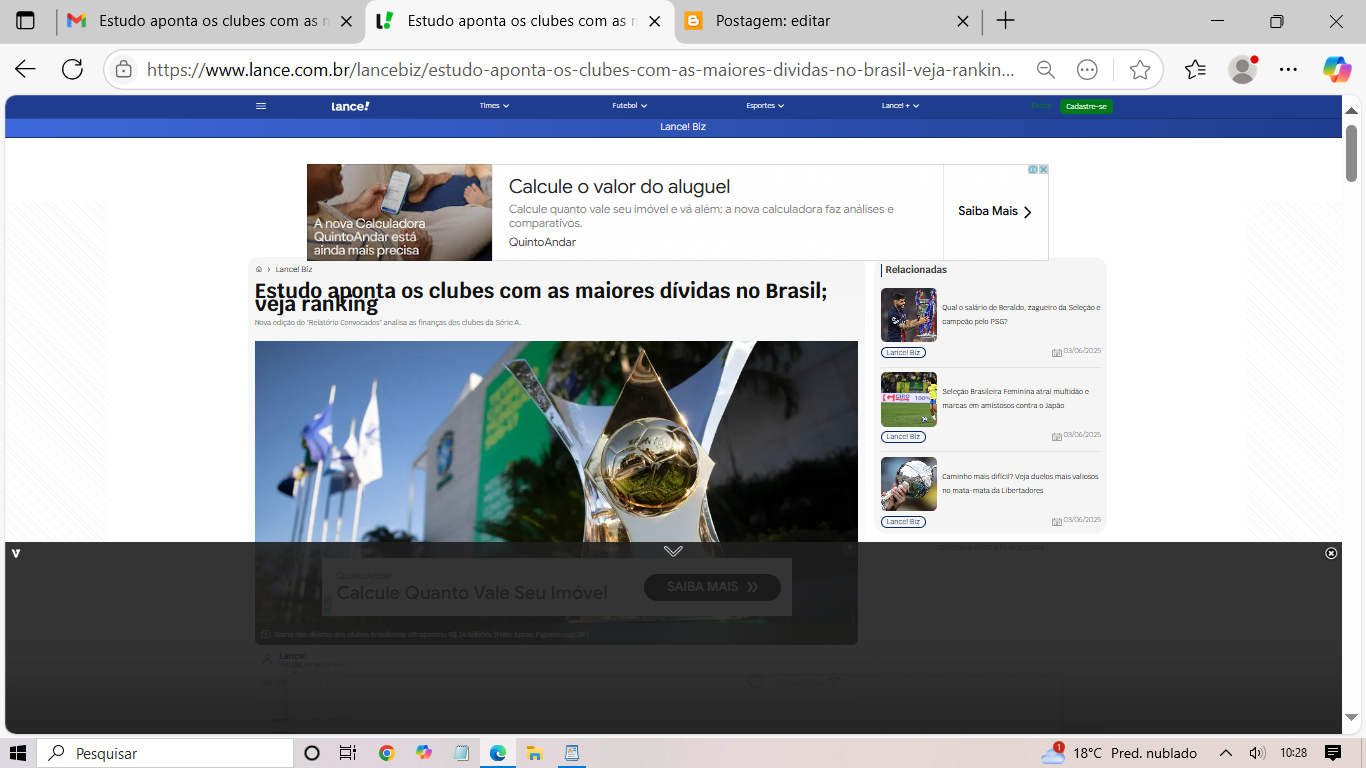Expand the Times dropdown menu
The height and width of the screenshot is (768, 1366).
tap(494, 106)
